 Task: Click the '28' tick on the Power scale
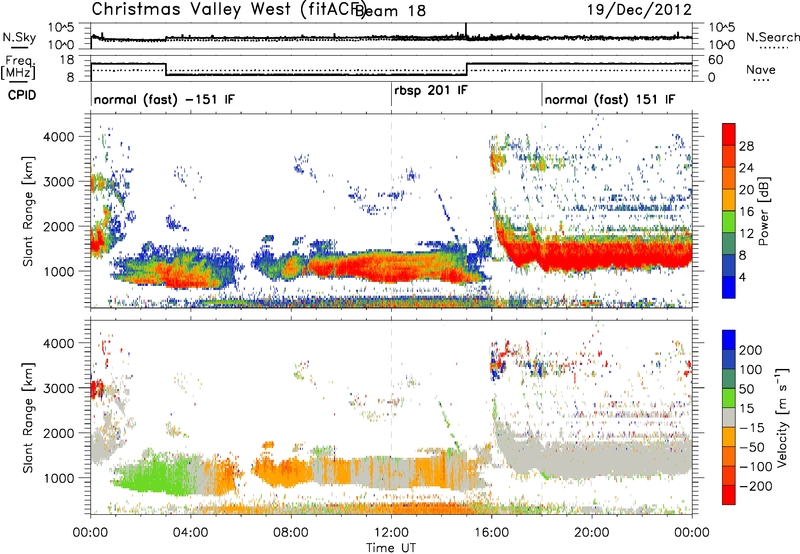tap(746, 146)
